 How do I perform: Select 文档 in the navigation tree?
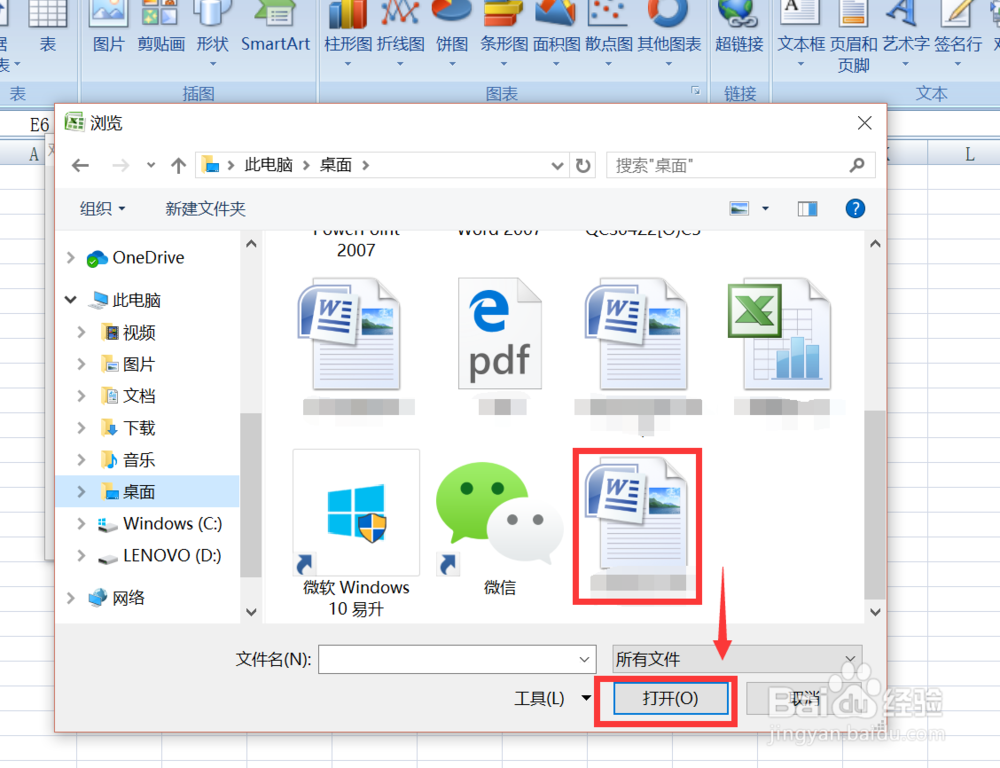[x=139, y=396]
